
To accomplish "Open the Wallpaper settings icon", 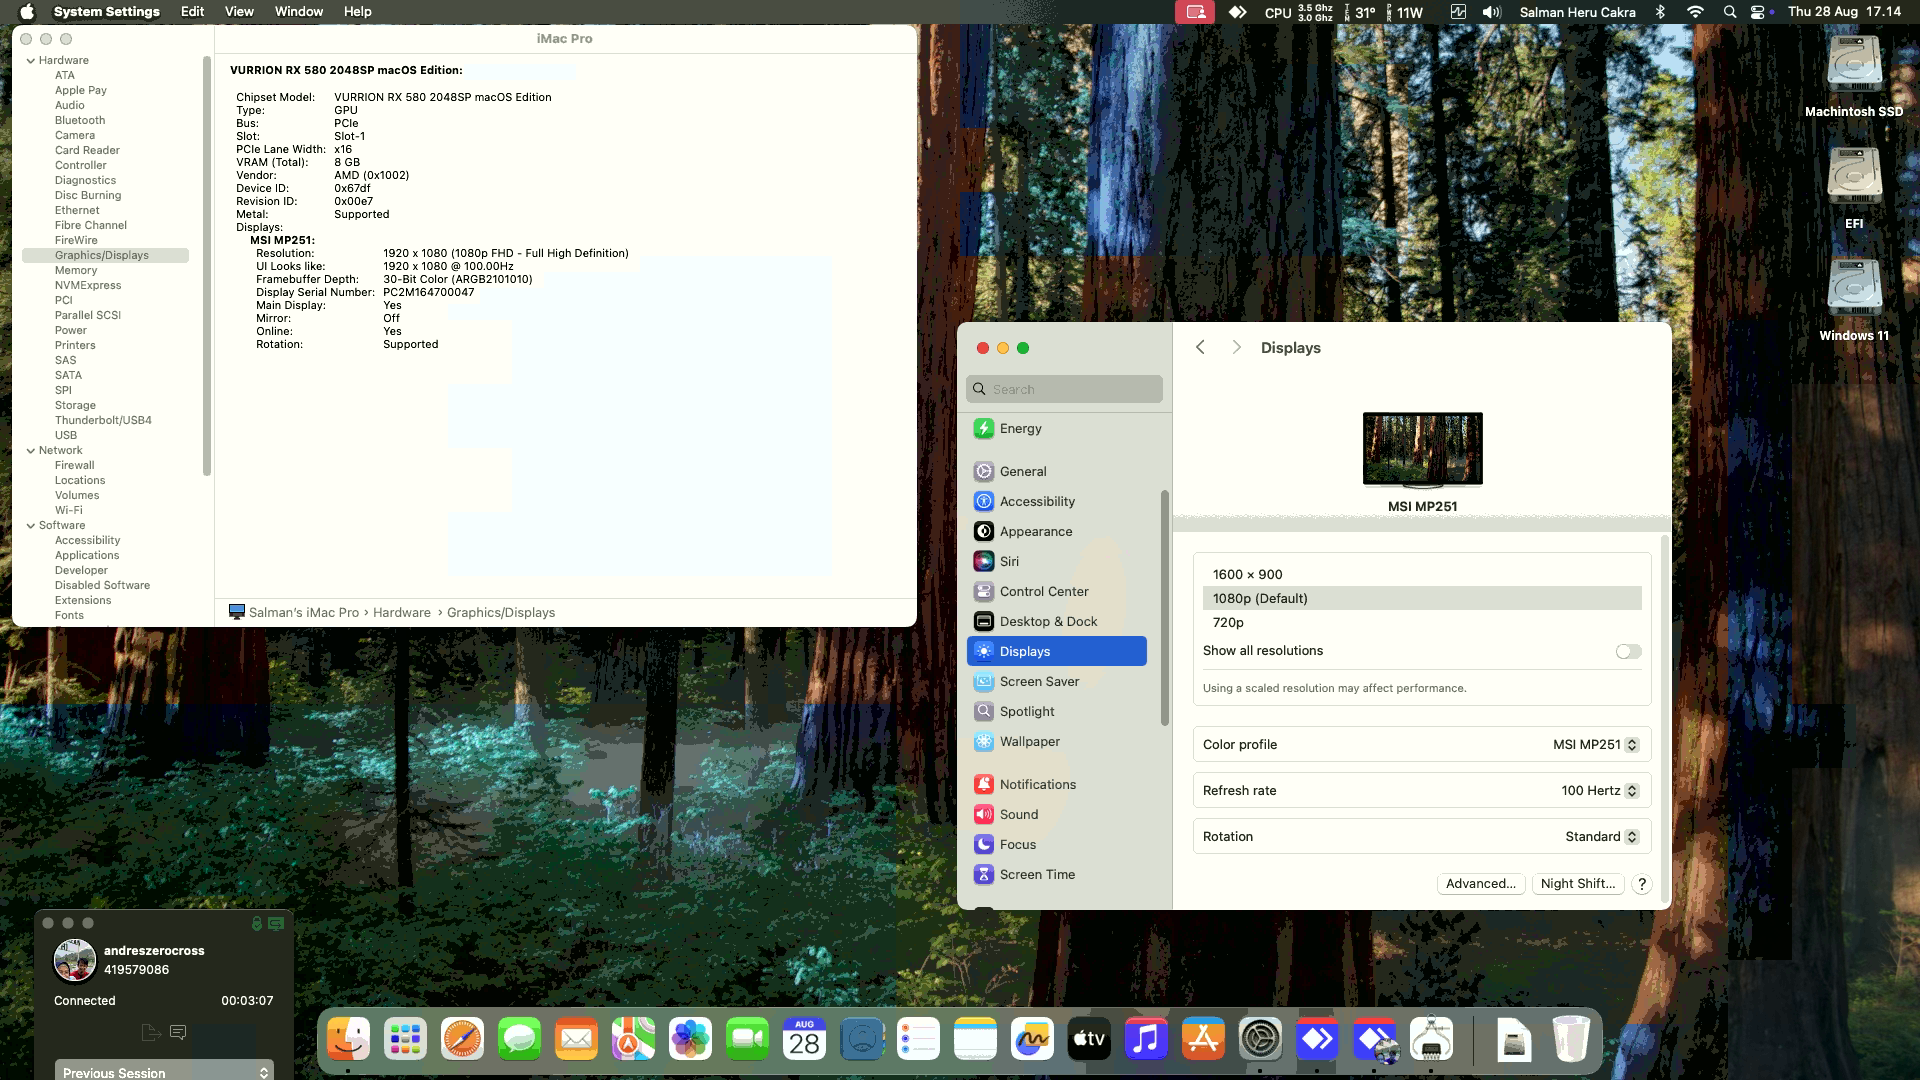I will 984,742.
